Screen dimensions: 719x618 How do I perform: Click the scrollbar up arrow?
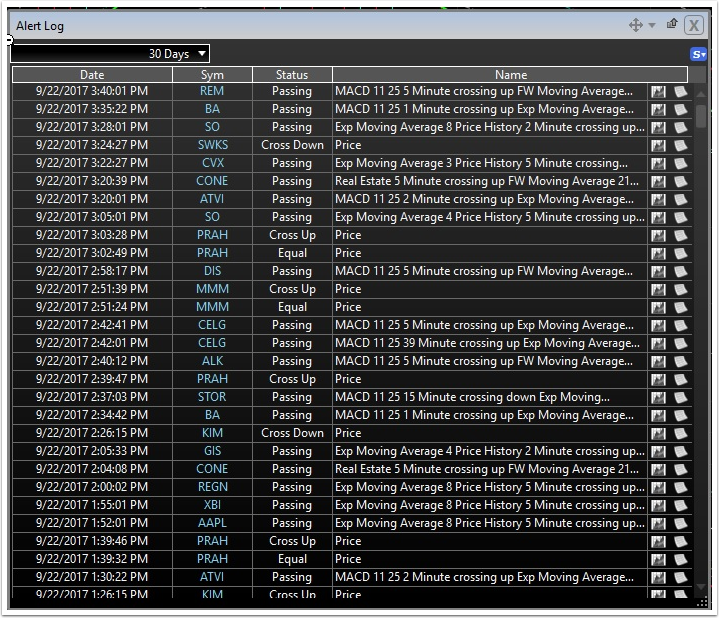(701, 94)
